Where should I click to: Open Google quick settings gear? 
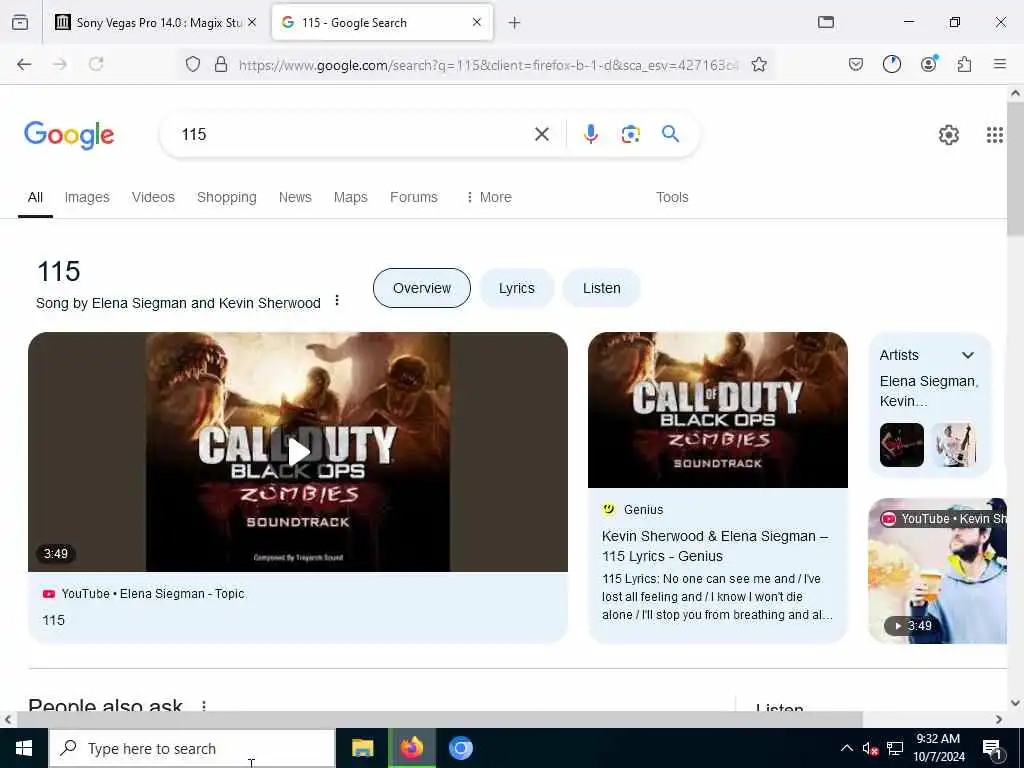point(948,135)
